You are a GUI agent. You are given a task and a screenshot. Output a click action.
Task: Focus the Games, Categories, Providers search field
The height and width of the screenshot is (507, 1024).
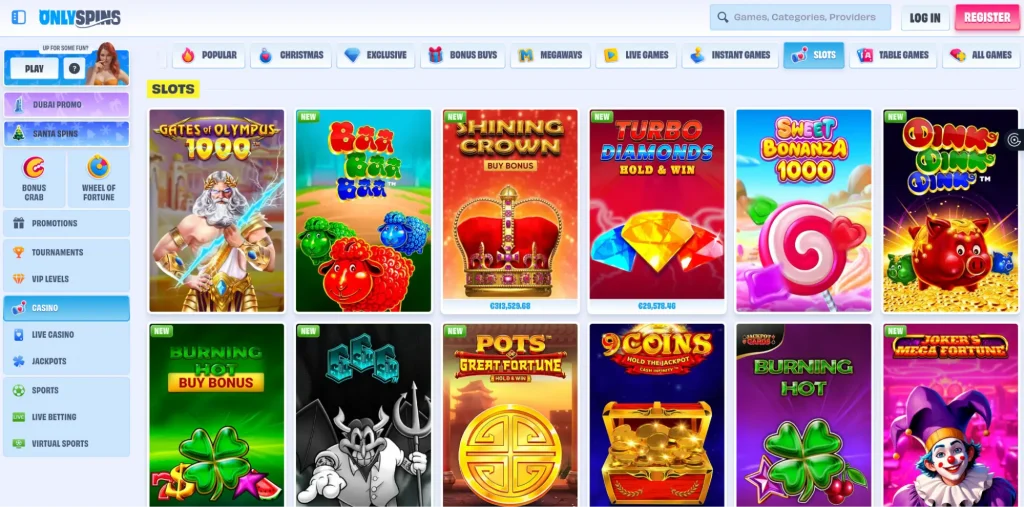tap(800, 18)
